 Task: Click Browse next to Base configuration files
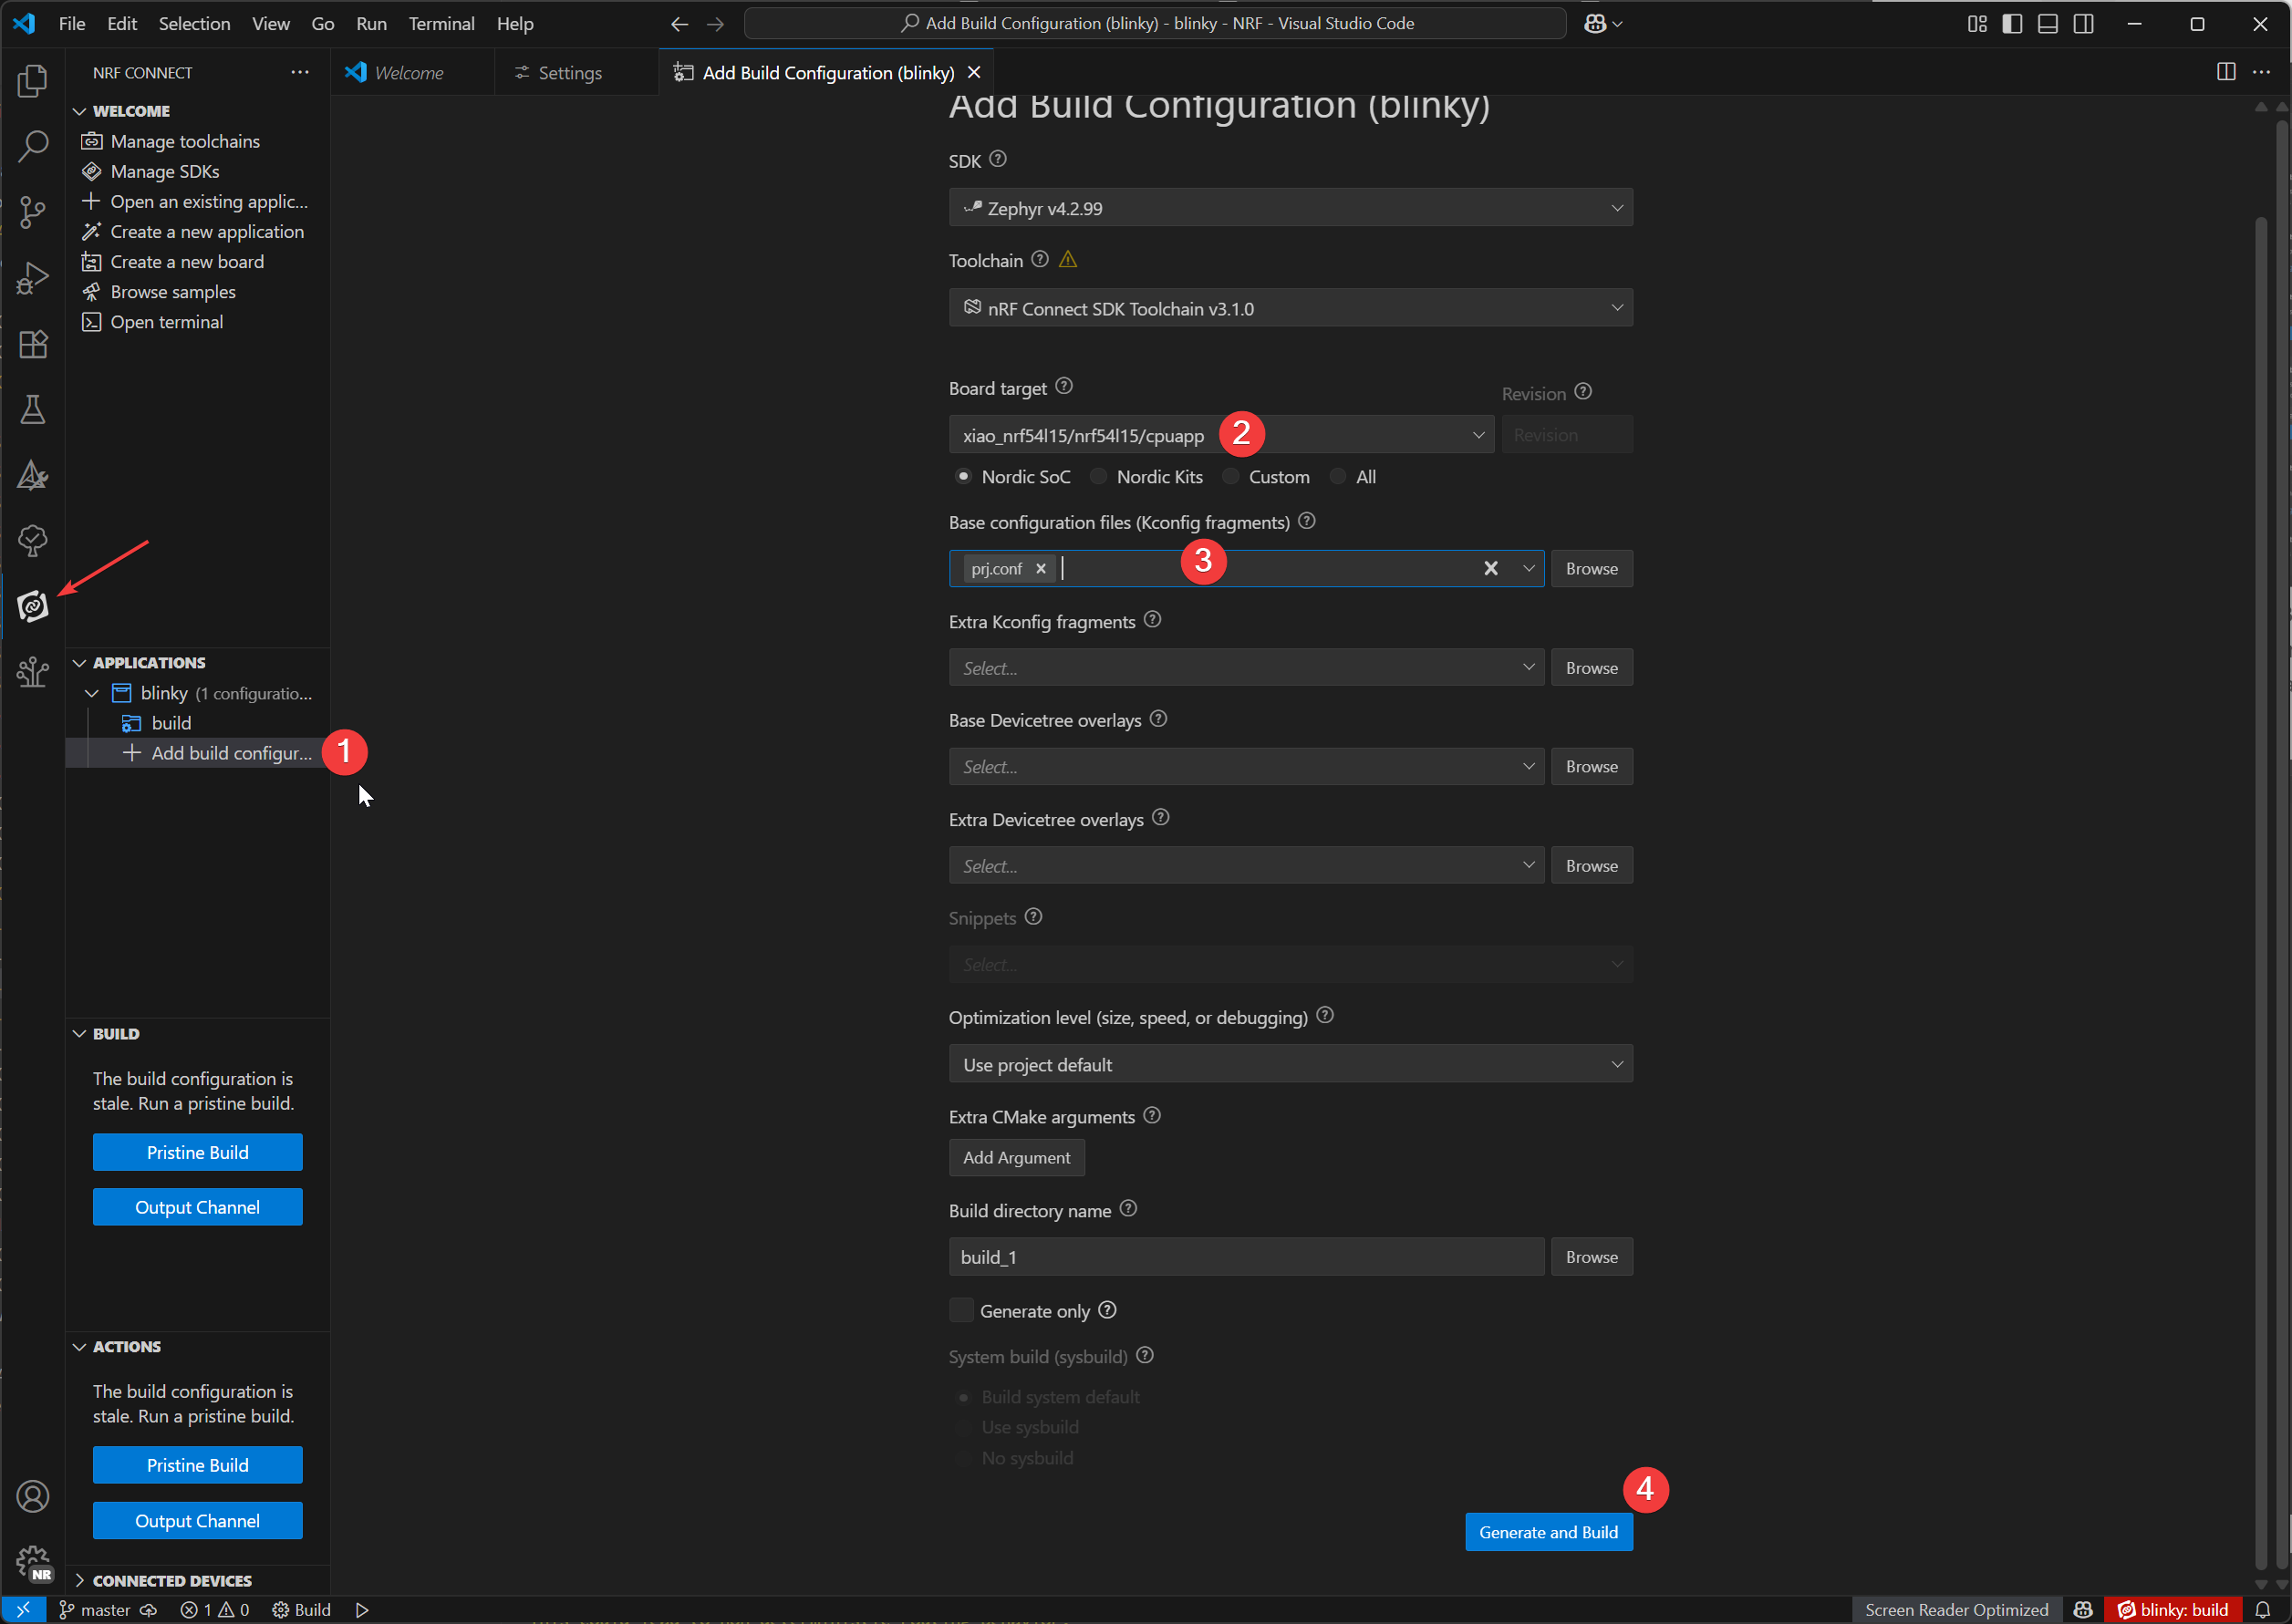(1592, 568)
